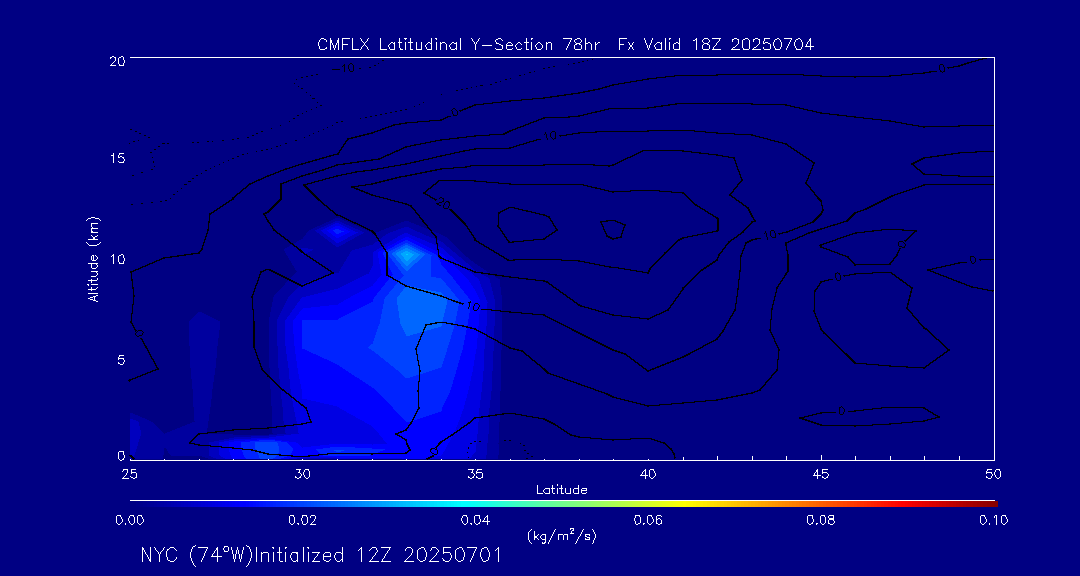Click colorbar value label "0.00"
Screen dimensions: 1080x576
tap(129, 520)
